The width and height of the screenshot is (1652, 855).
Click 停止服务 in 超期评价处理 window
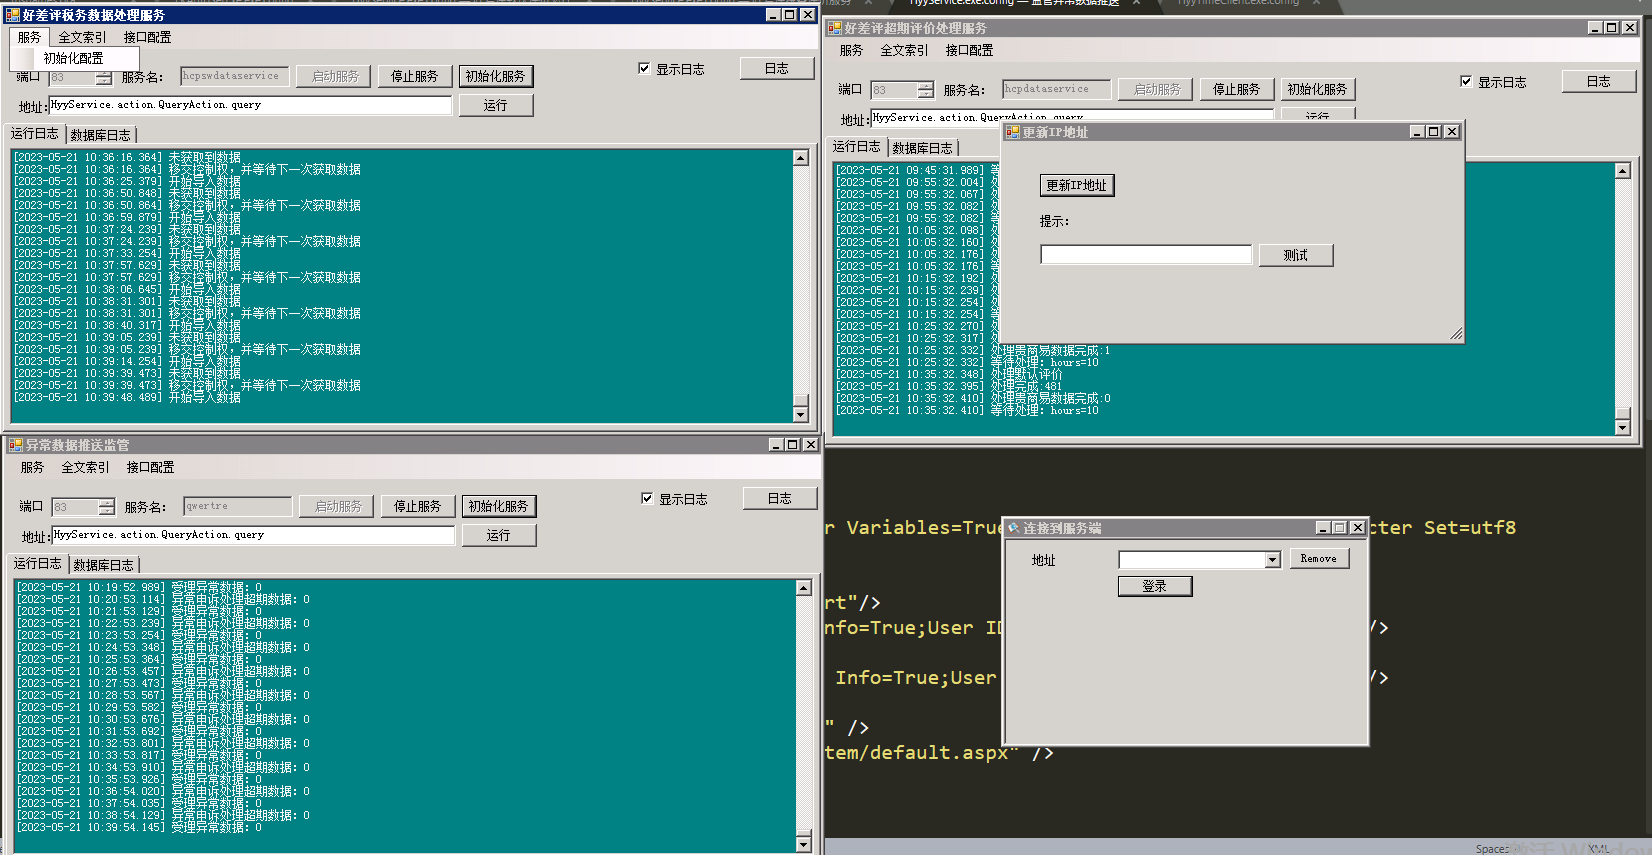tap(1236, 89)
